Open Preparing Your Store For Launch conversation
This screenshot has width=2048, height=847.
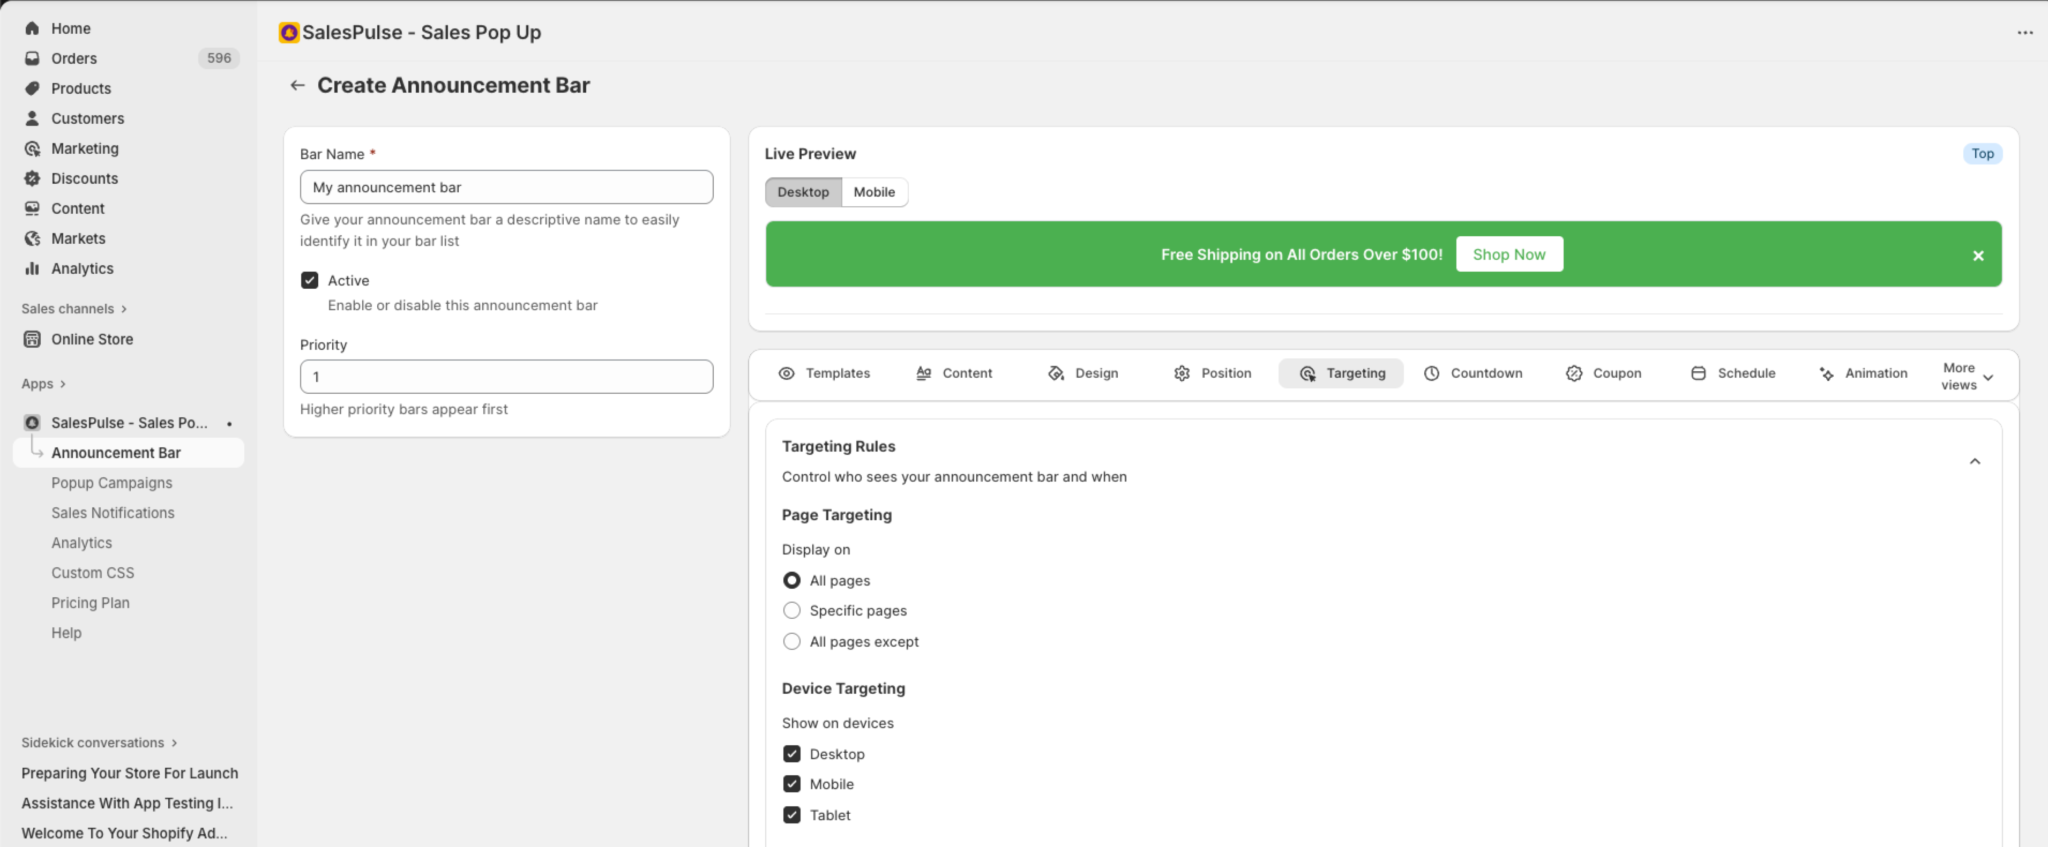(x=130, y=773)
